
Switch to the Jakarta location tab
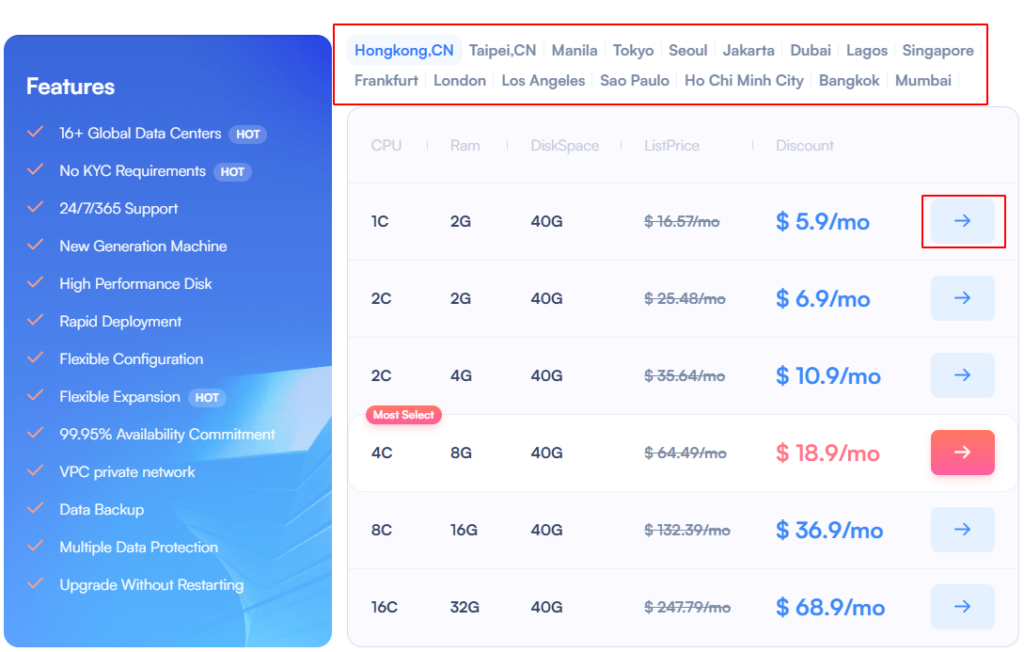[748, 50]
